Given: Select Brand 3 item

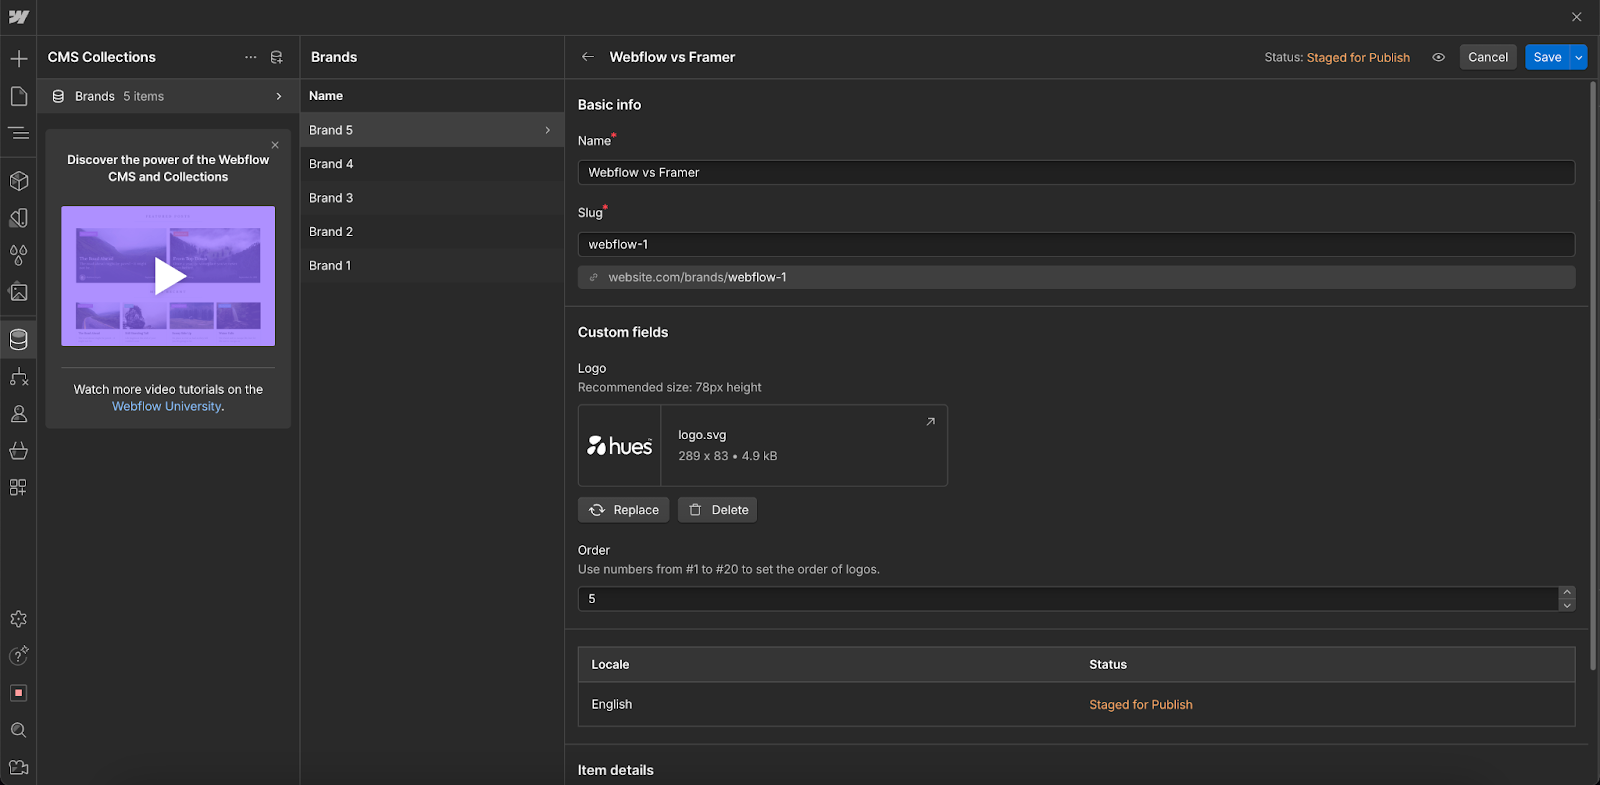Looking at the screenshot, I should pyautogui.click(x=432, y=198).
